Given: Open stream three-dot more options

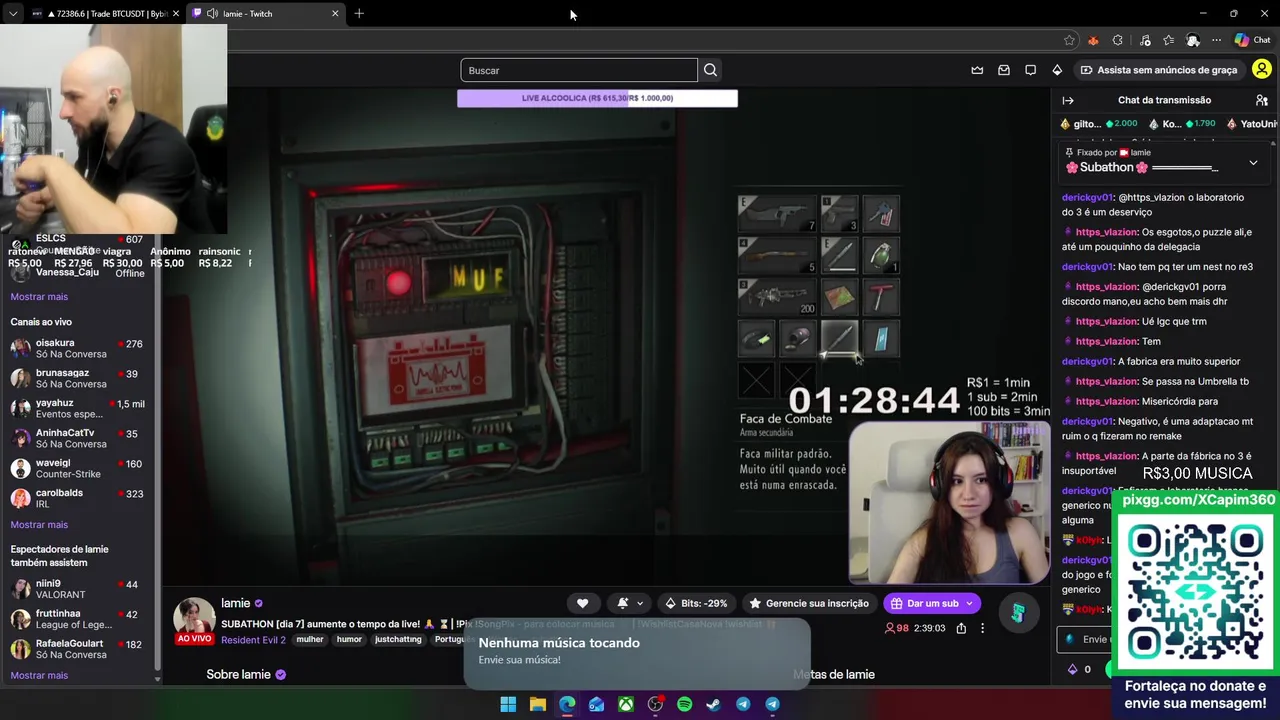Looking at the screenshot, I should coord(982,628).
